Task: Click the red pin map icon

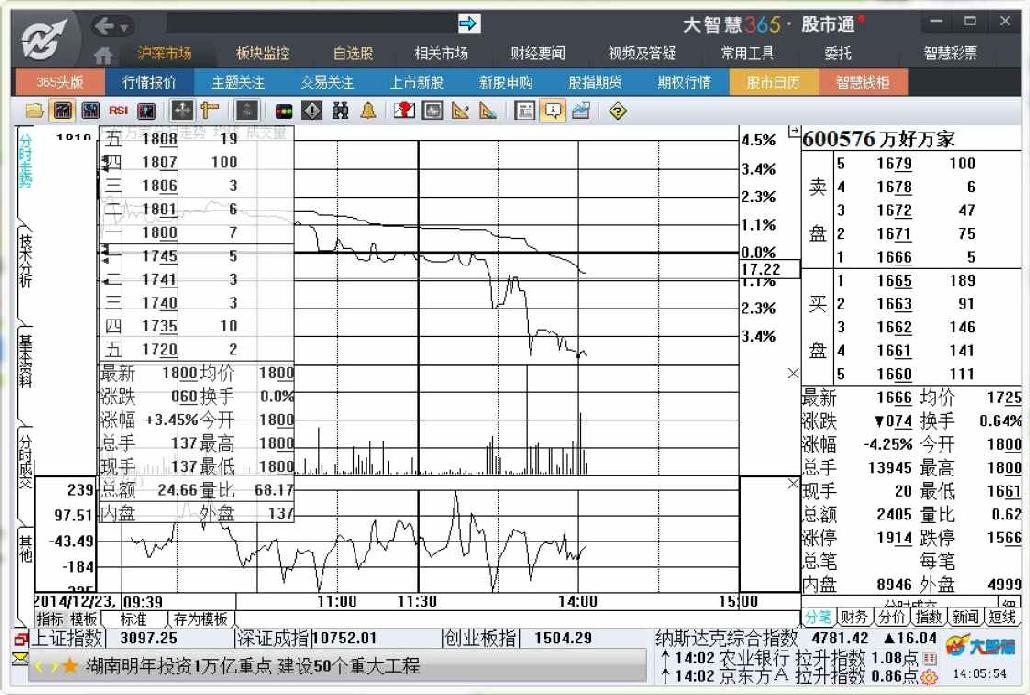Action: 404,110
